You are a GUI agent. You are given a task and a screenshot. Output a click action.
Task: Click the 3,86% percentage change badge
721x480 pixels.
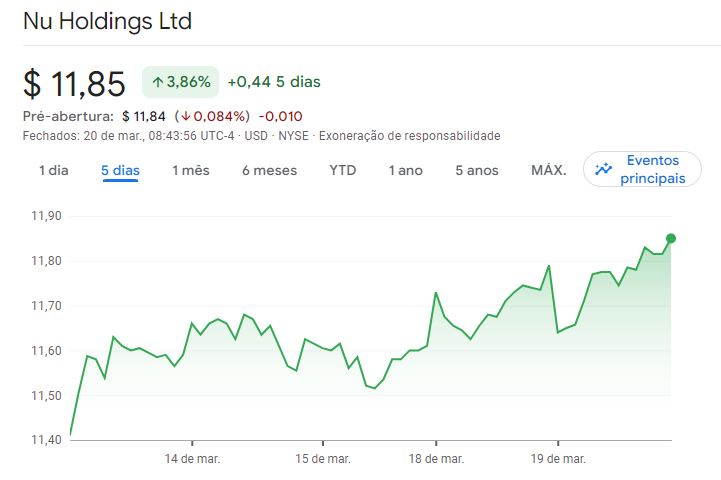click(180, 82)
